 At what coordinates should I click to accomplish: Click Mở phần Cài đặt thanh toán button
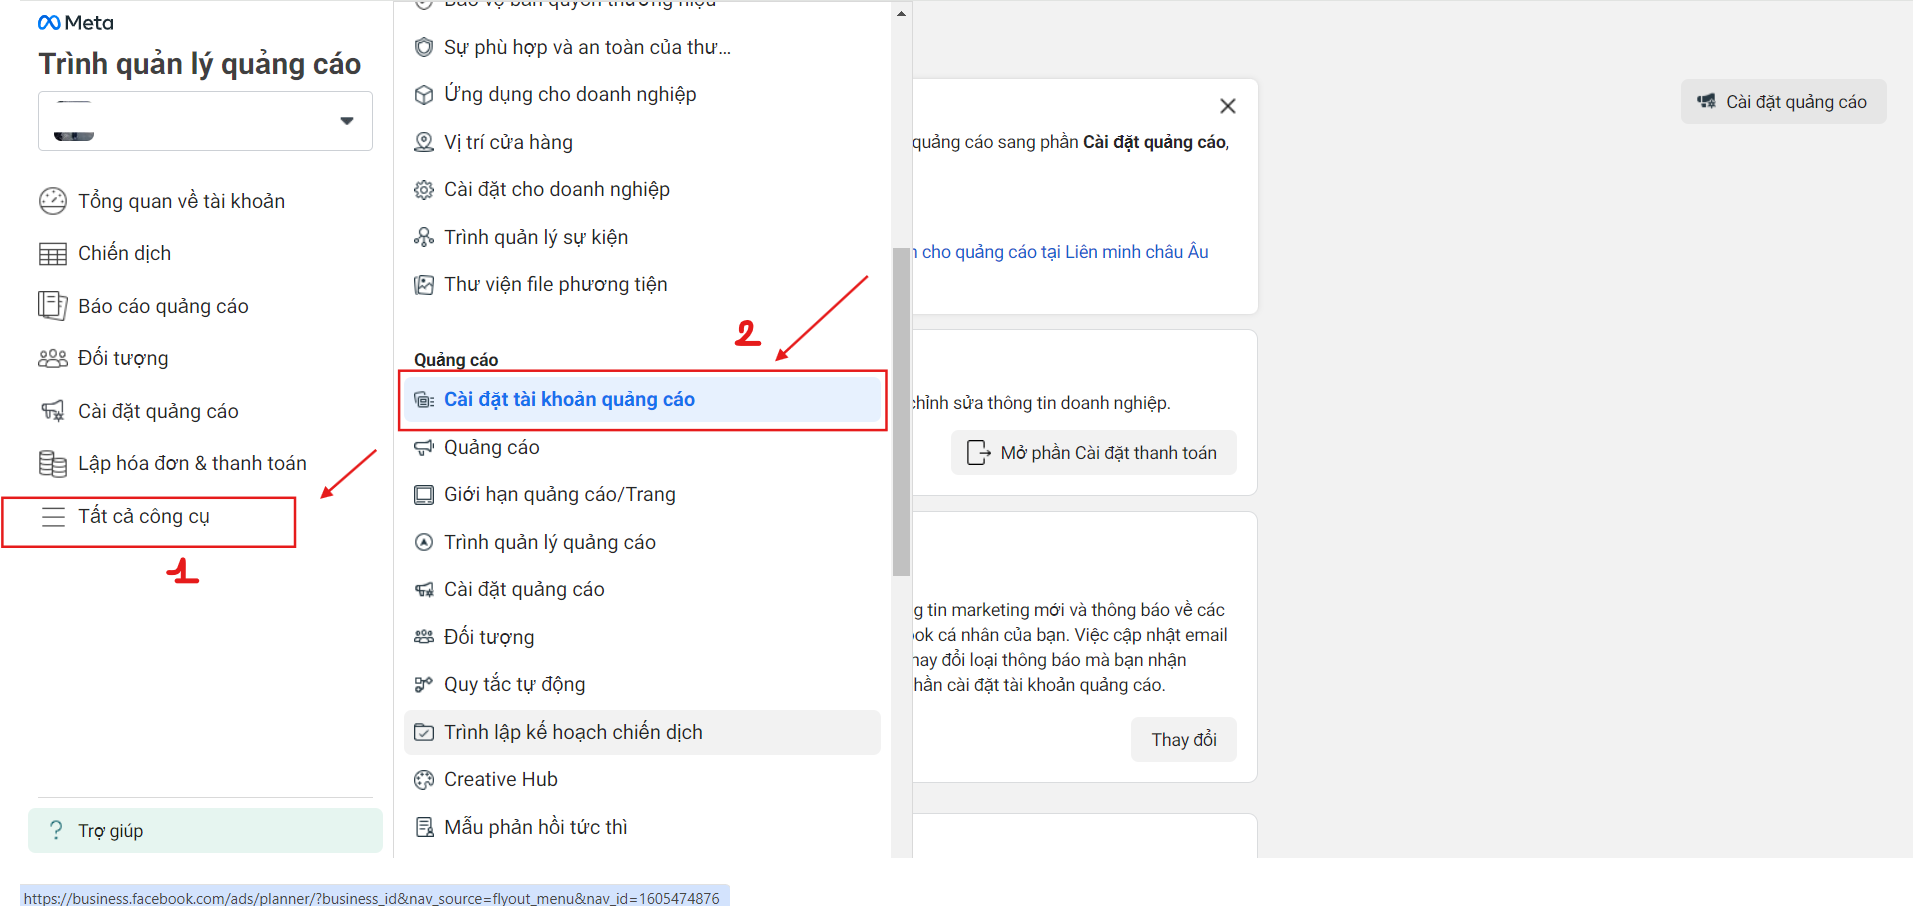click(x=1093, y=453)
